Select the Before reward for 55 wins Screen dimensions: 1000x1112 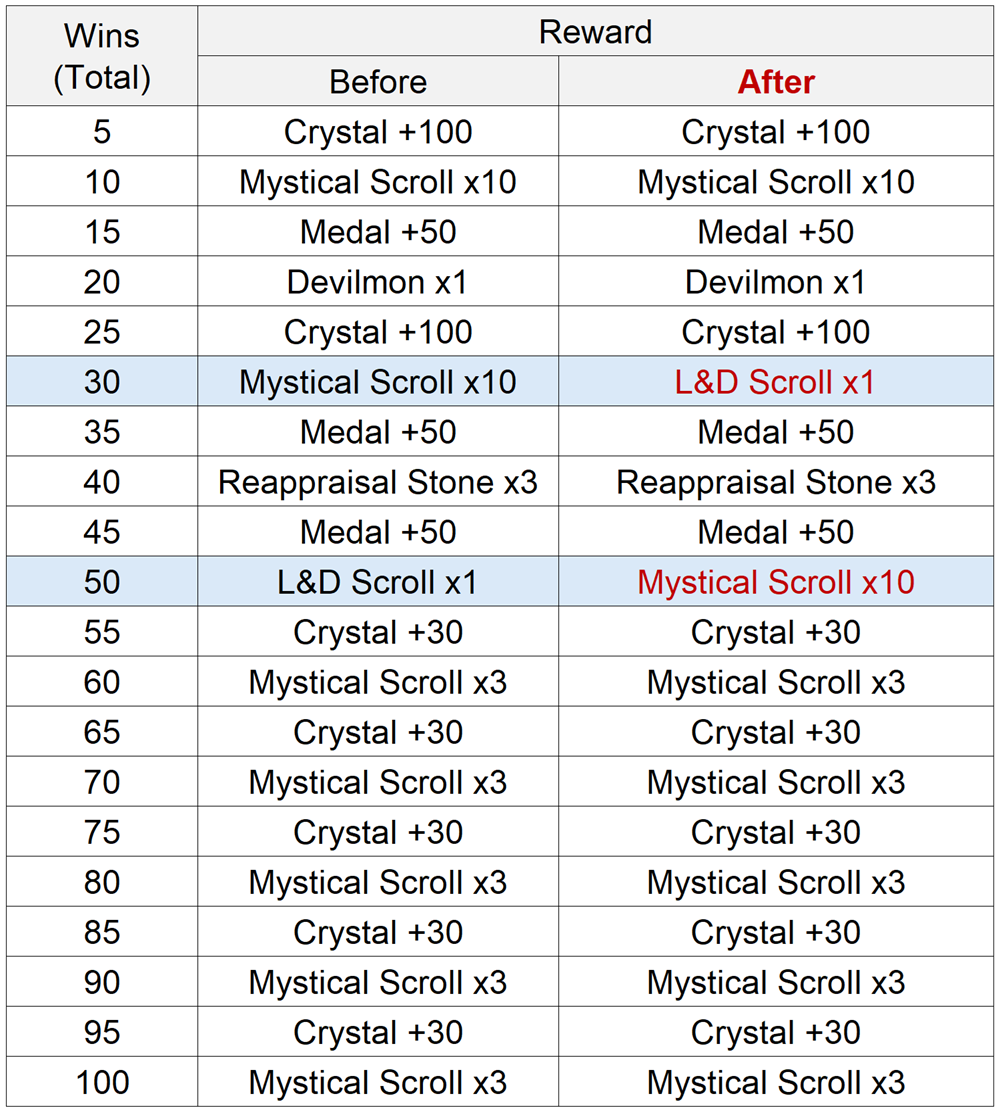point(378,632)
